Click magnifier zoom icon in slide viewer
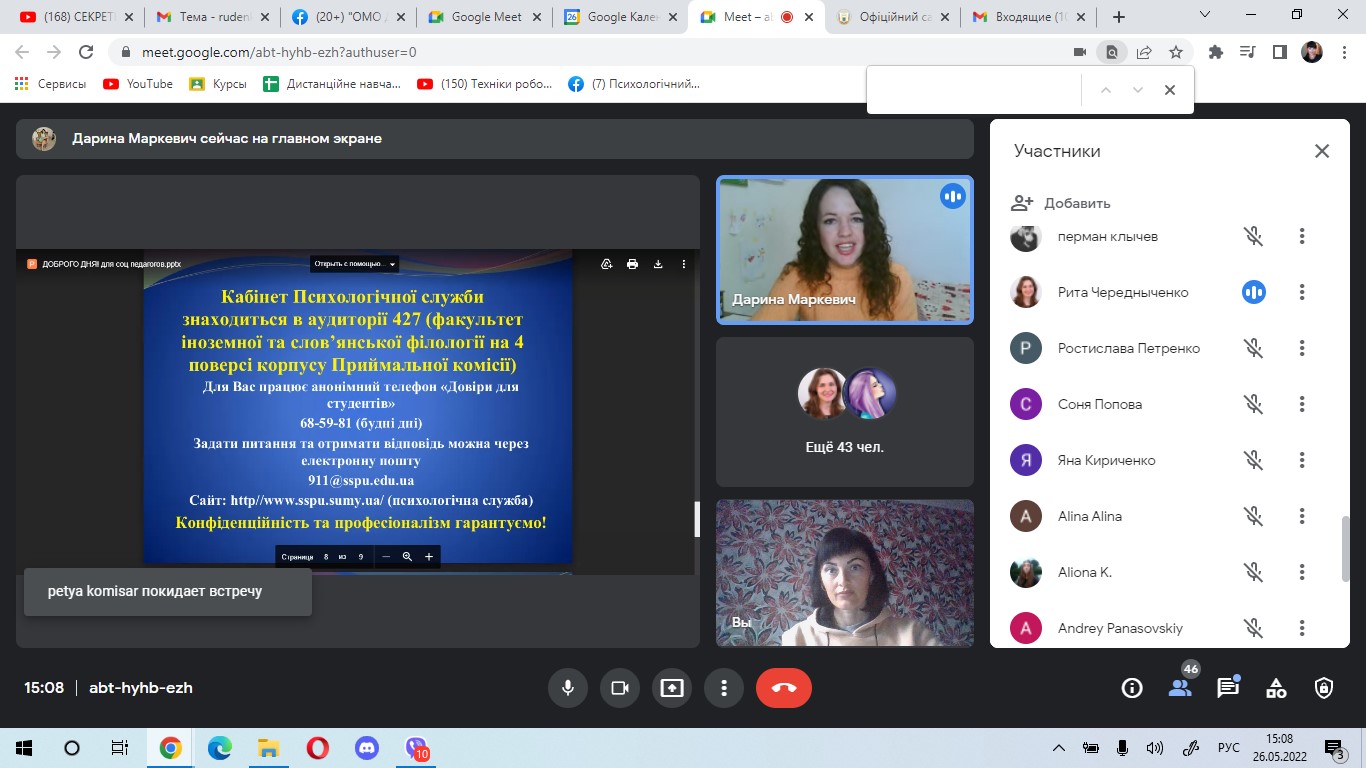This screenshot has width=1366, height=768. pyautogui.click(x=407, y=556)
